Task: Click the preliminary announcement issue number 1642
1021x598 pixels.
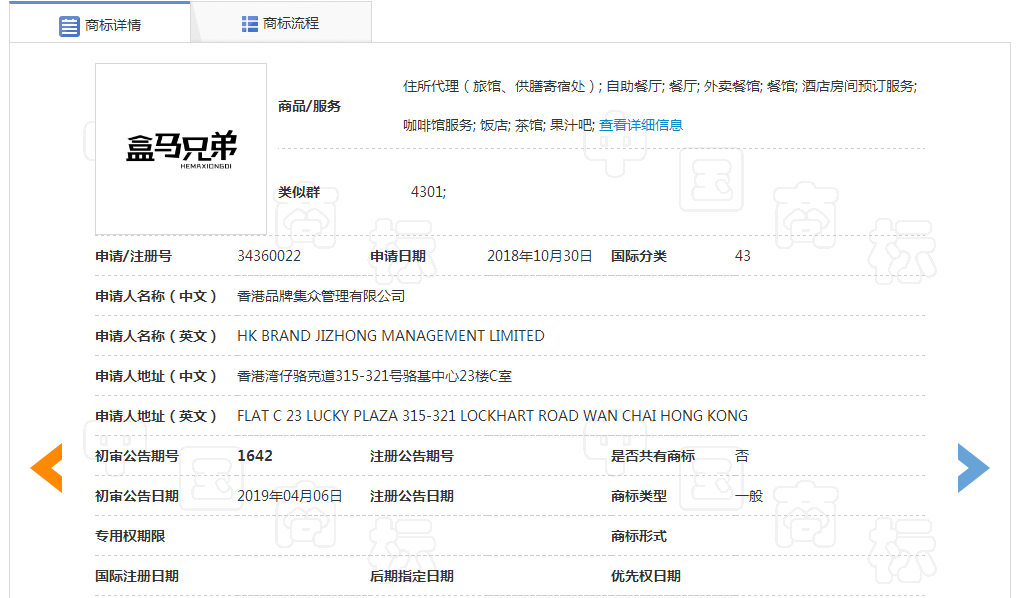Action: coord(255,456)
